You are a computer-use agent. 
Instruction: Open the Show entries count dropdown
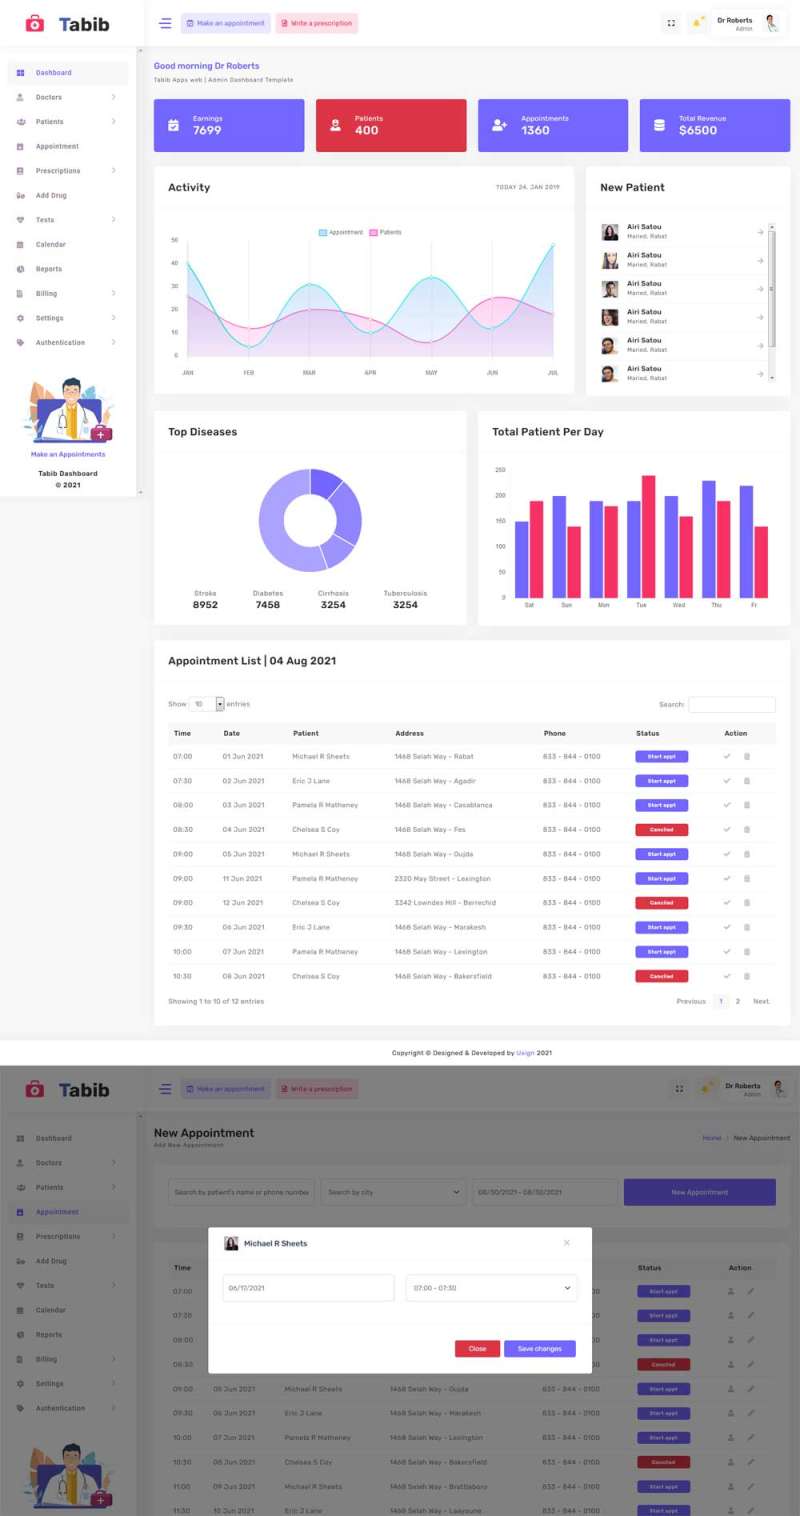tap(207, 704)
